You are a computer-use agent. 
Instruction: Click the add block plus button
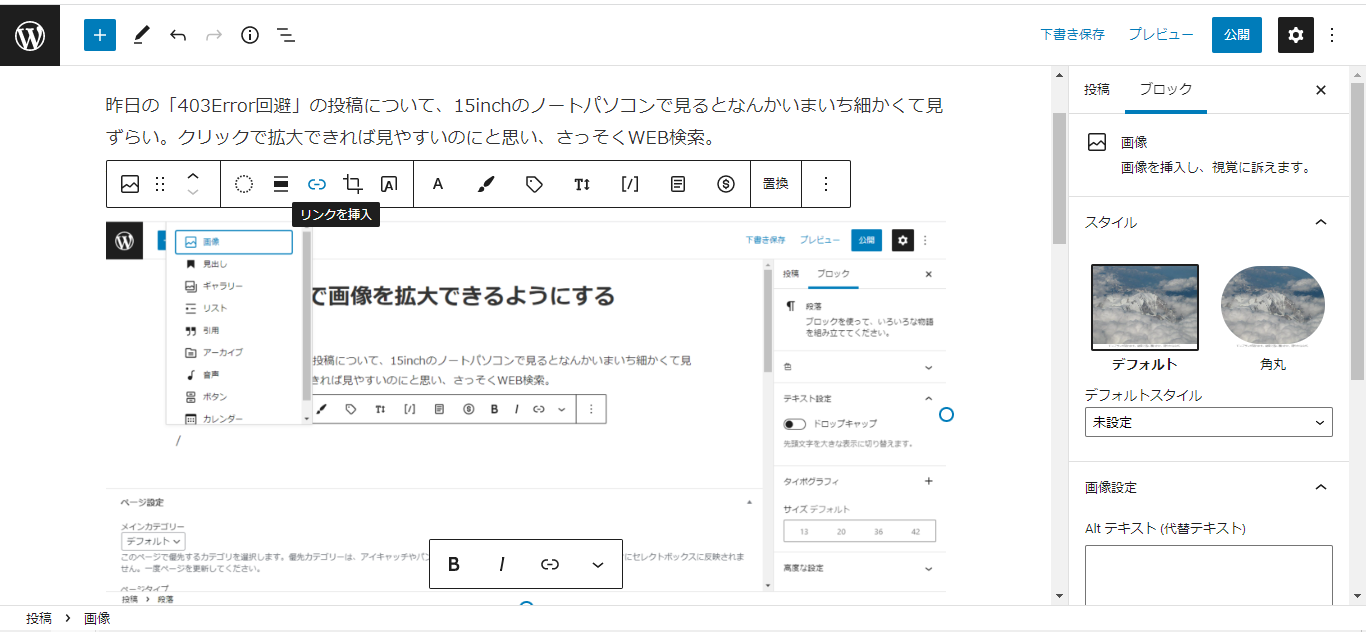[x=100, y=35]
